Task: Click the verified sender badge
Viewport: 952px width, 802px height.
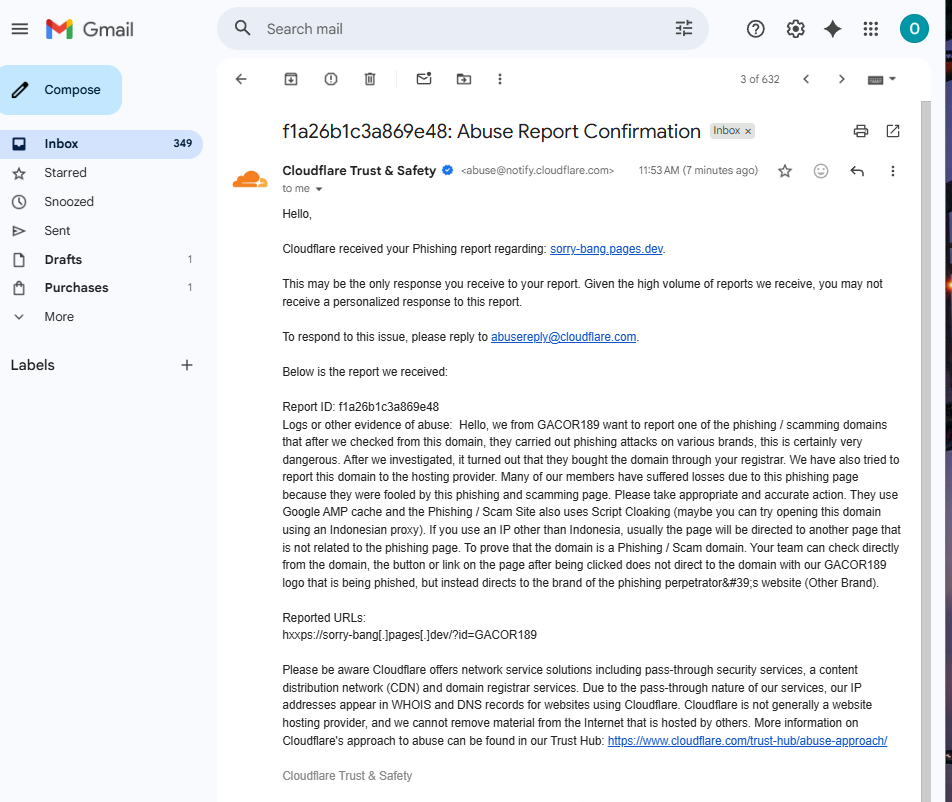Action: point(447,171)
